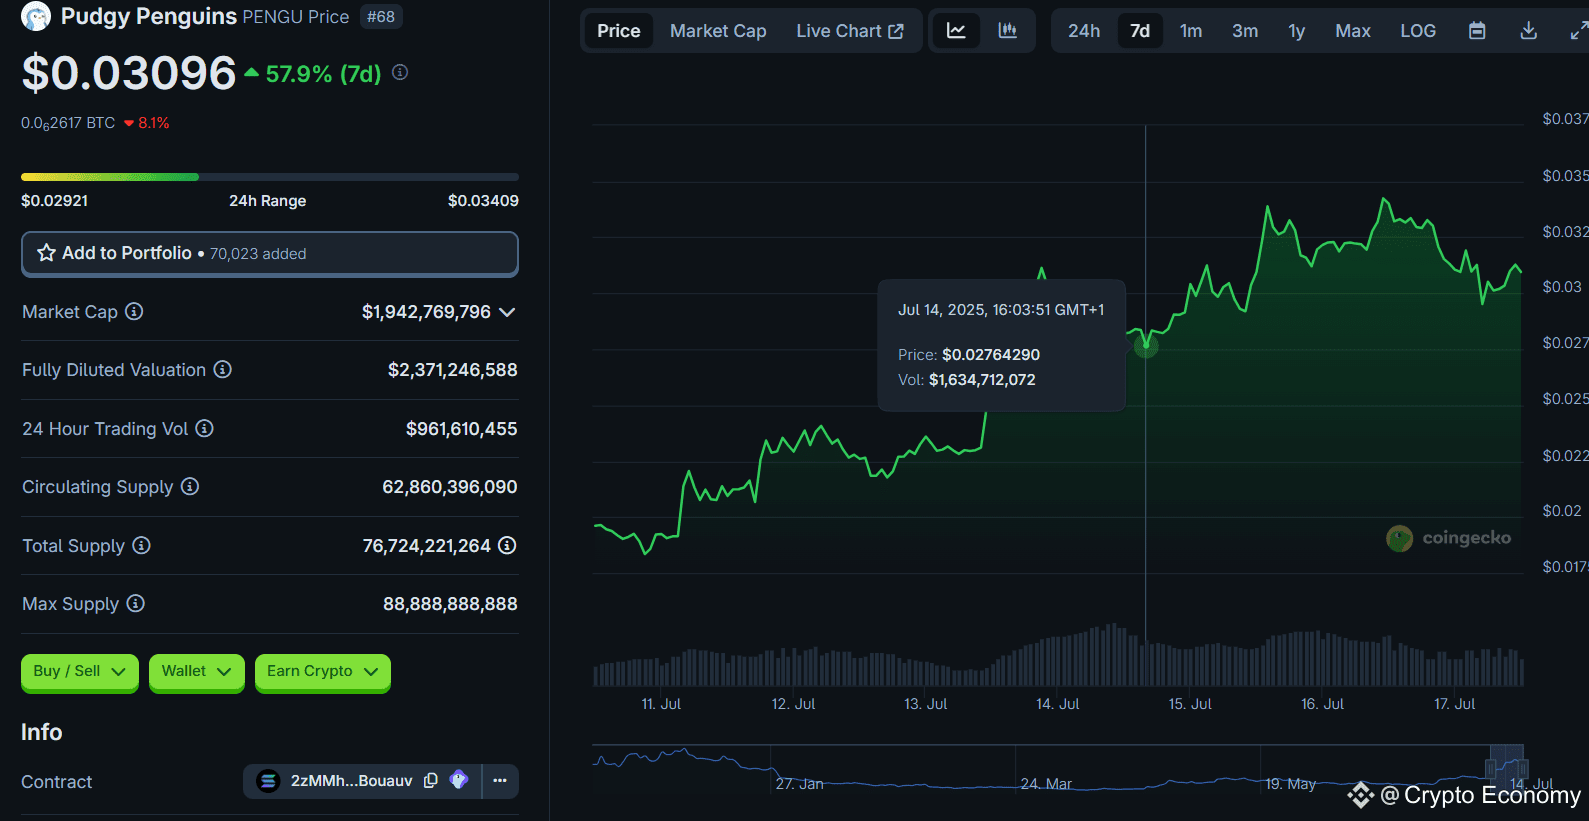Viewport: 1589px width, 821px height.
Task: Select the Market Cap chart tab
Action: point(718,31)
